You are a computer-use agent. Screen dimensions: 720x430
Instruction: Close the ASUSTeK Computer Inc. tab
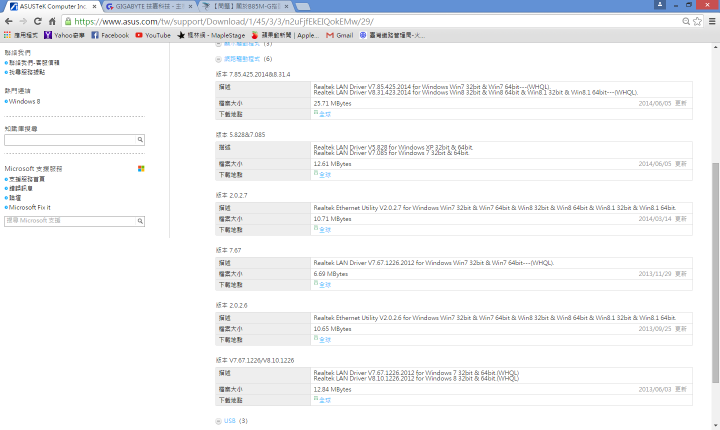pos(94,6)
